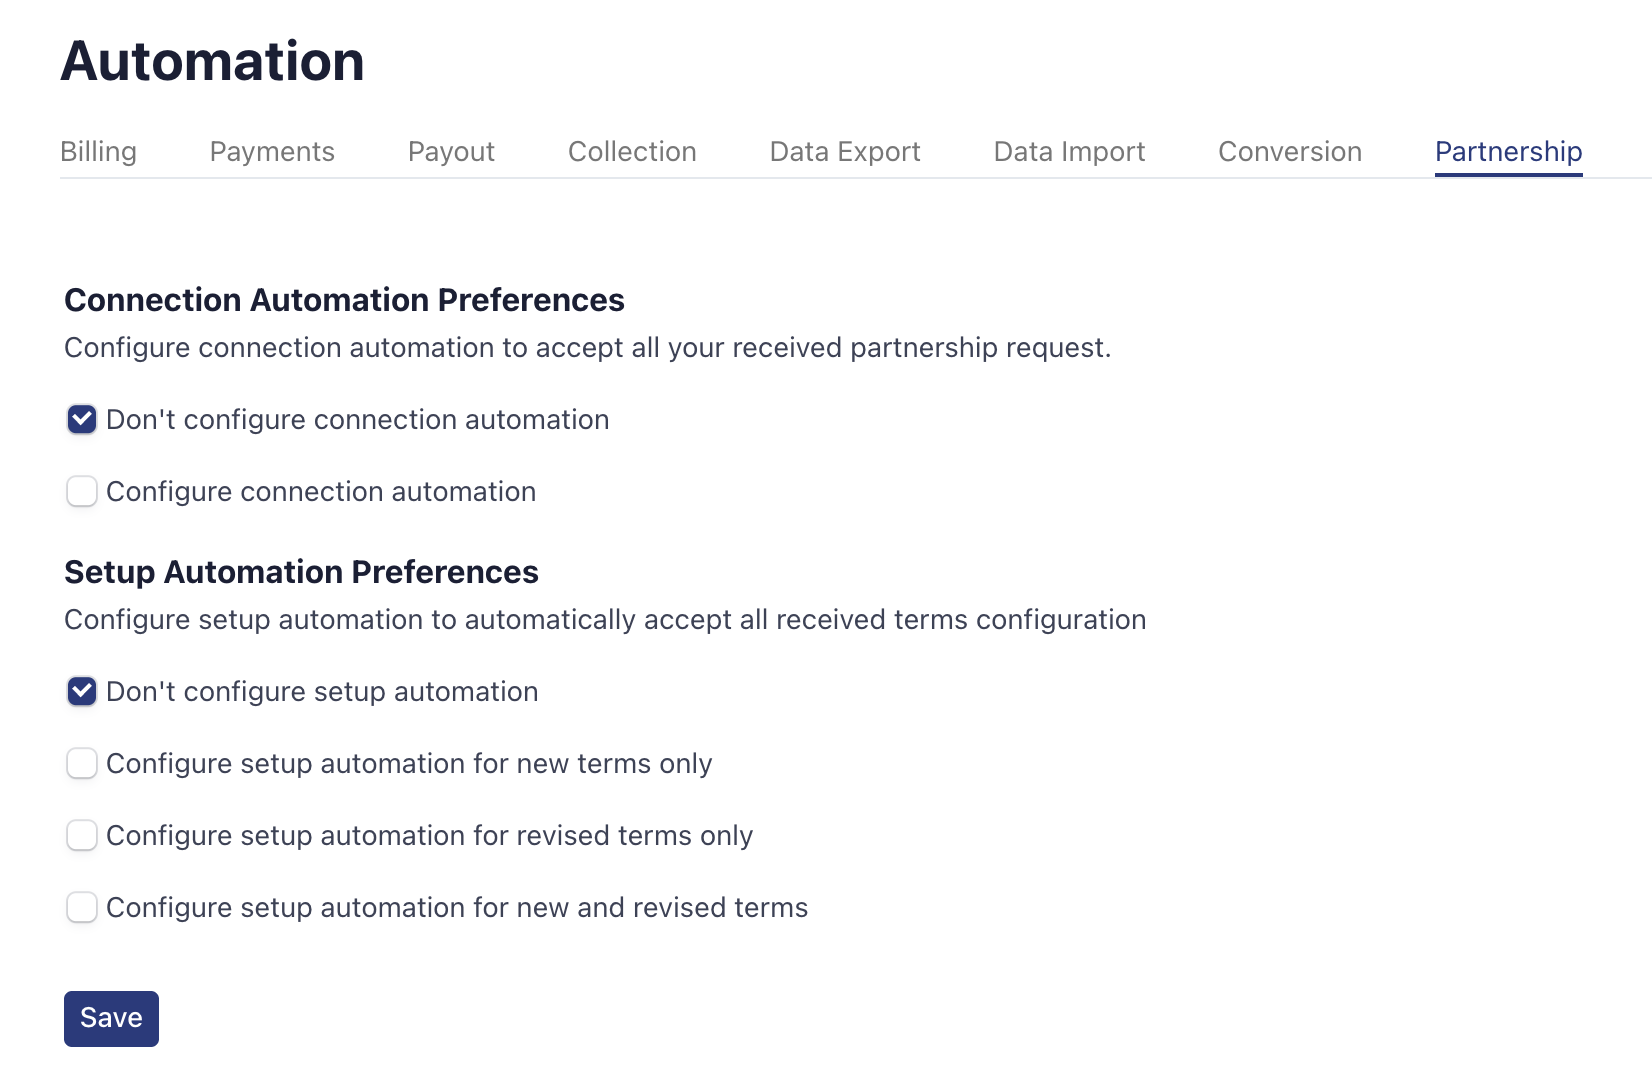Check setup automation for new terms only
1652x1076 pixels.
82,764
